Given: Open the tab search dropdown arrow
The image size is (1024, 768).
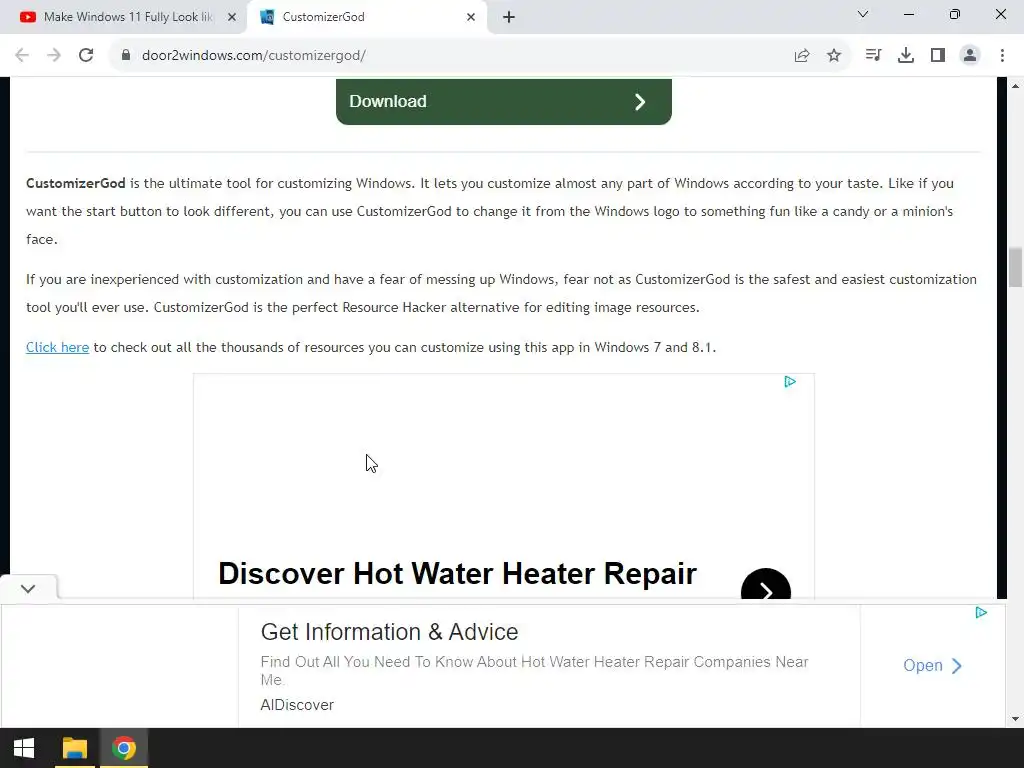Looking at the screenshot, I should (x=863, y=14).
